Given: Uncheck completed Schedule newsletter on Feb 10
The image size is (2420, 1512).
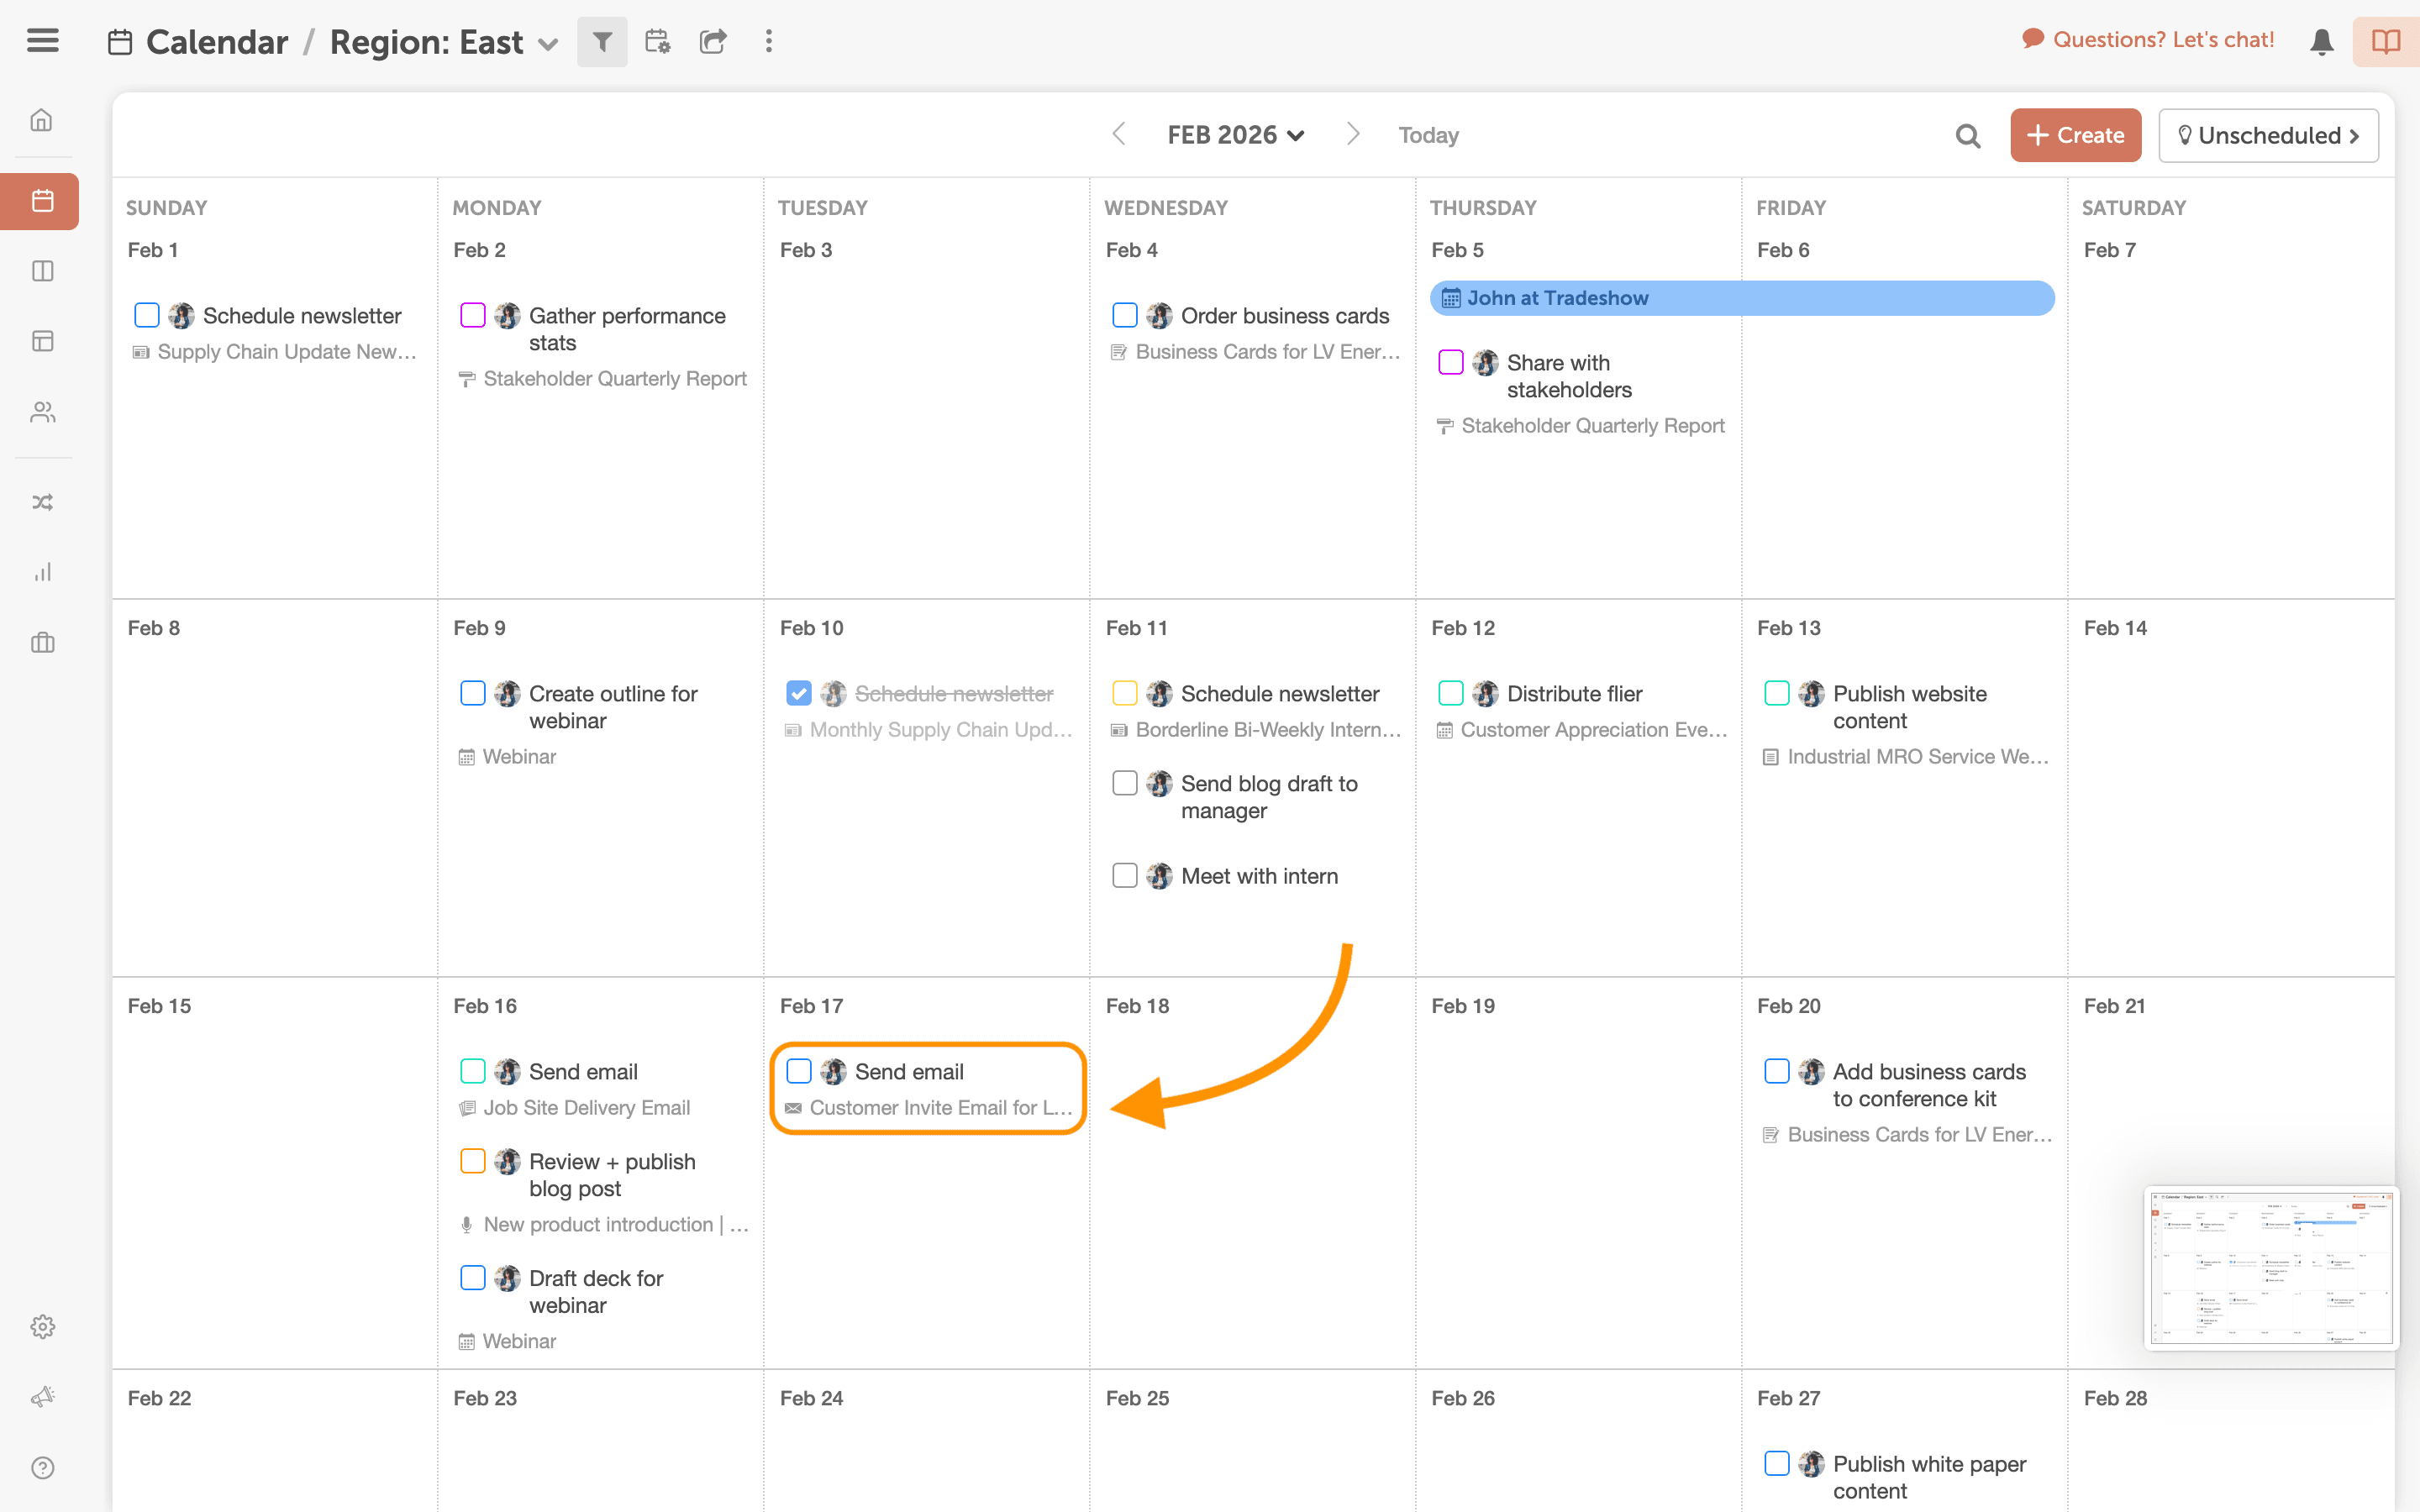Looking at the screenshot, I should 799,693.
